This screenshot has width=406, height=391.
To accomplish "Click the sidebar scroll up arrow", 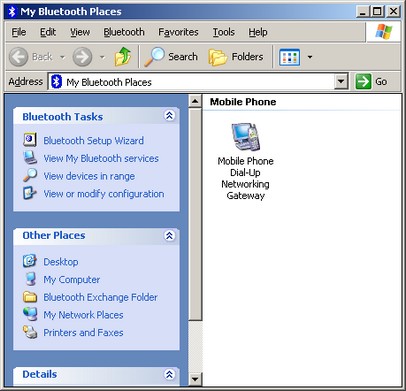I will [195, 101].
